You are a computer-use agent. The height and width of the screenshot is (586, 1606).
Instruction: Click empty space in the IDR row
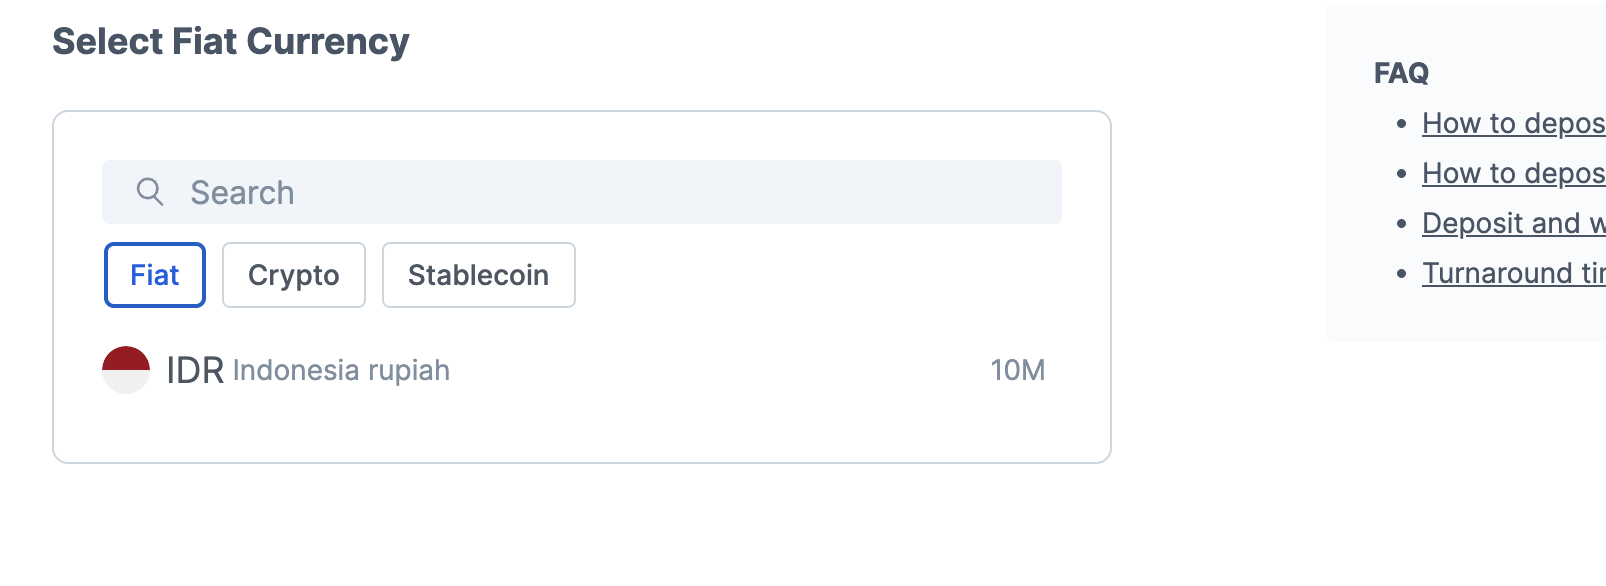point(720,370)
